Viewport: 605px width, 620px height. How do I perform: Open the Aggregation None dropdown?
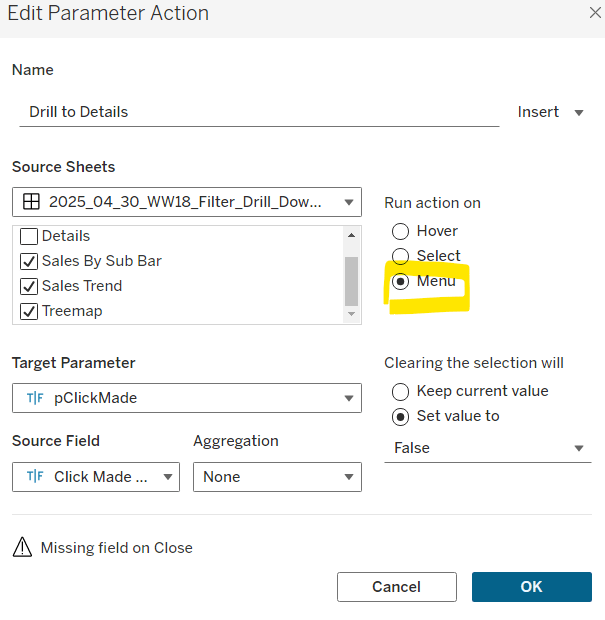[348, 477]
